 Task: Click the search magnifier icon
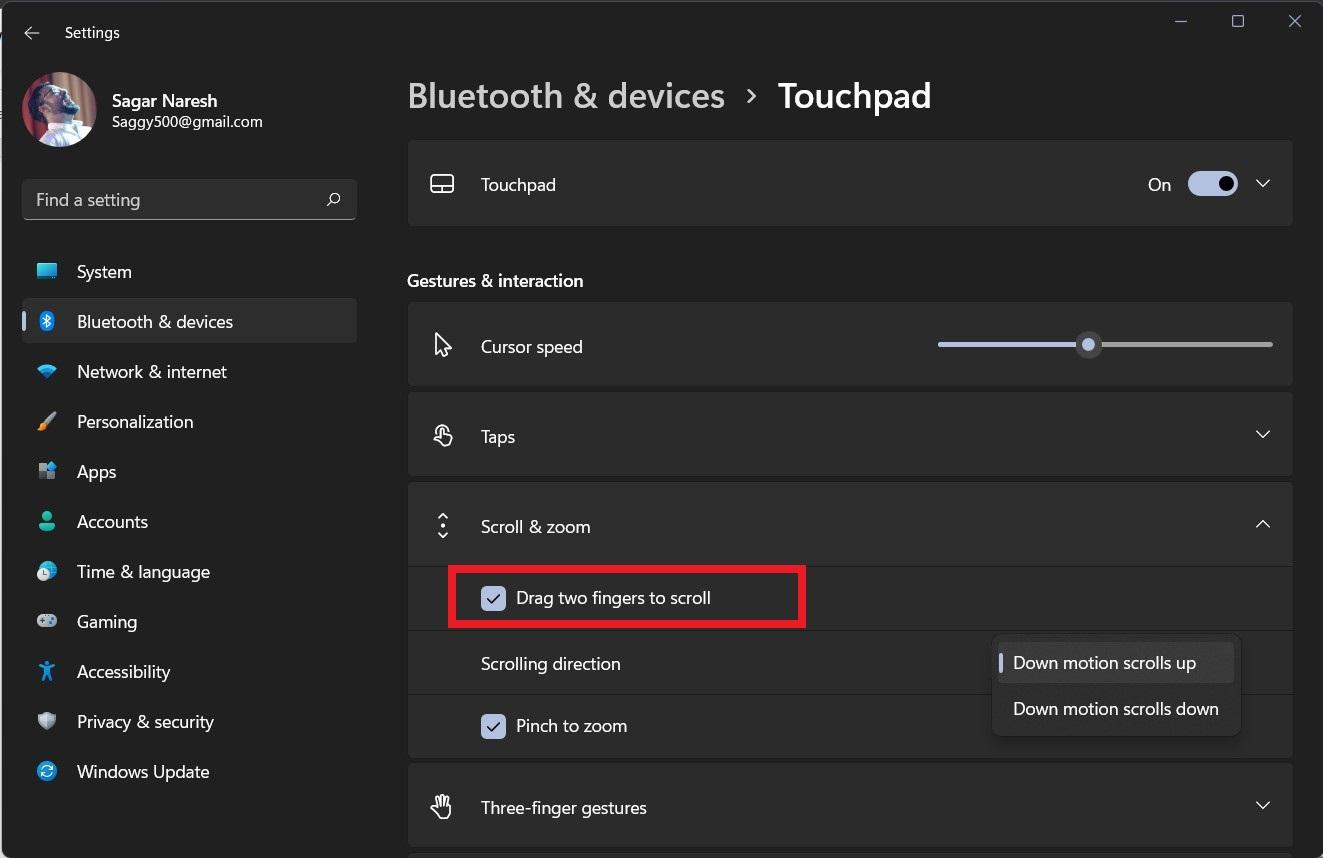[333, 200]
